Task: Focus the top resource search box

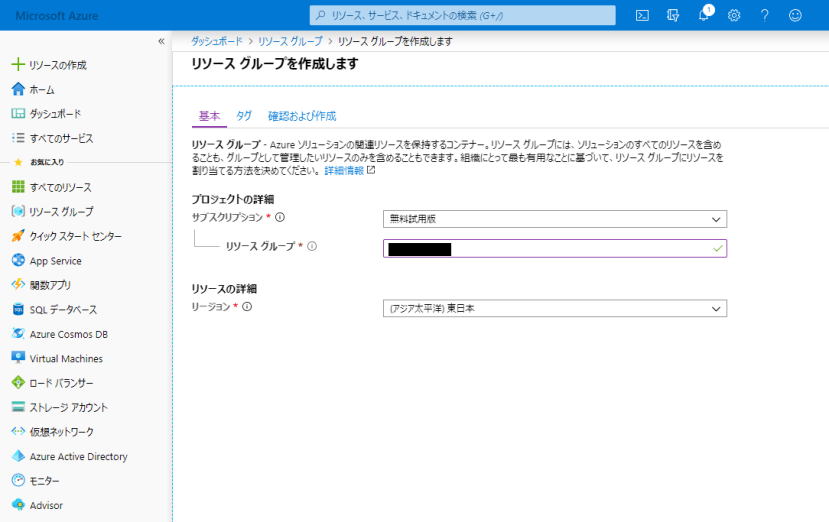Action: tap(463, 15)
